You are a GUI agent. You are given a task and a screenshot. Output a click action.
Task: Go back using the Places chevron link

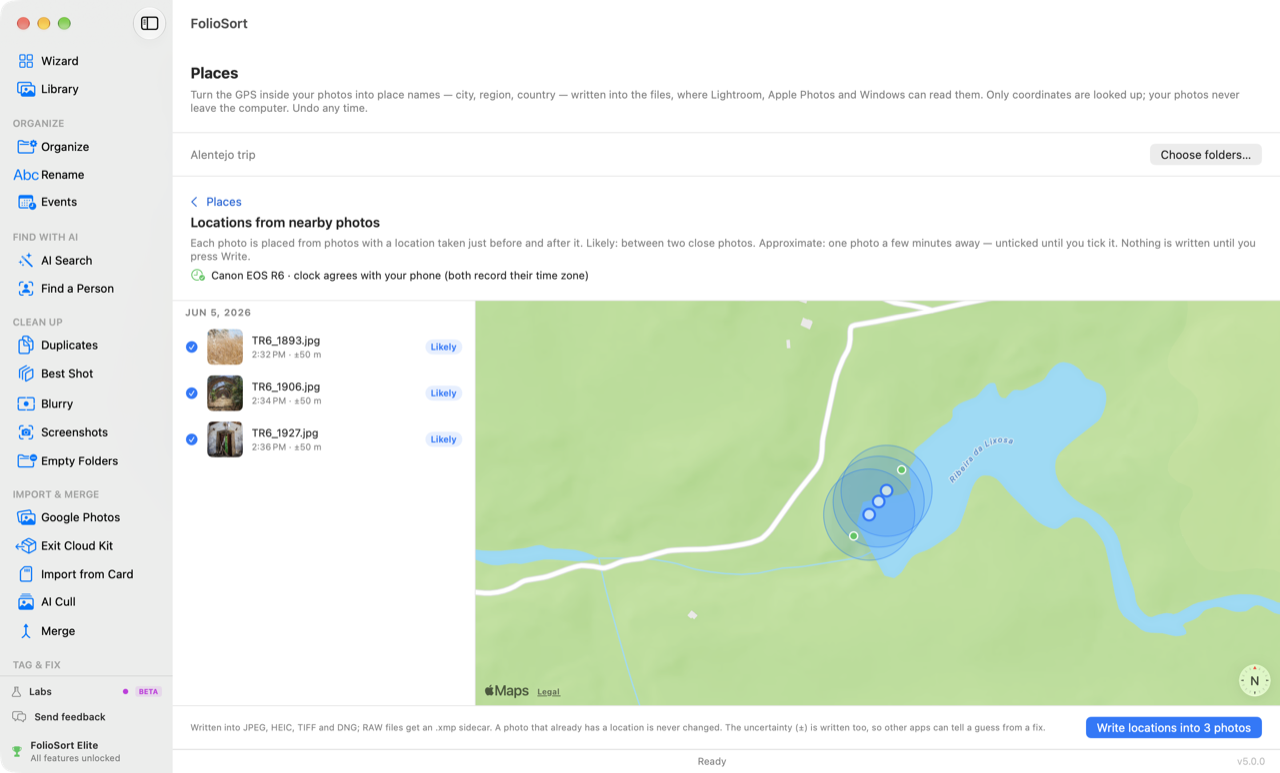pyautogui.click(x=216, y=202)
